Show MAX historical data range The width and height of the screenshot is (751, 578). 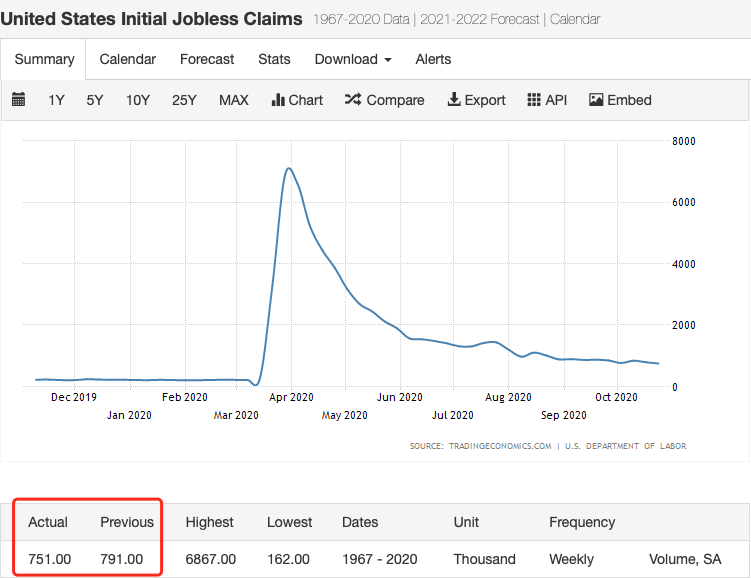tap(234, 100)
